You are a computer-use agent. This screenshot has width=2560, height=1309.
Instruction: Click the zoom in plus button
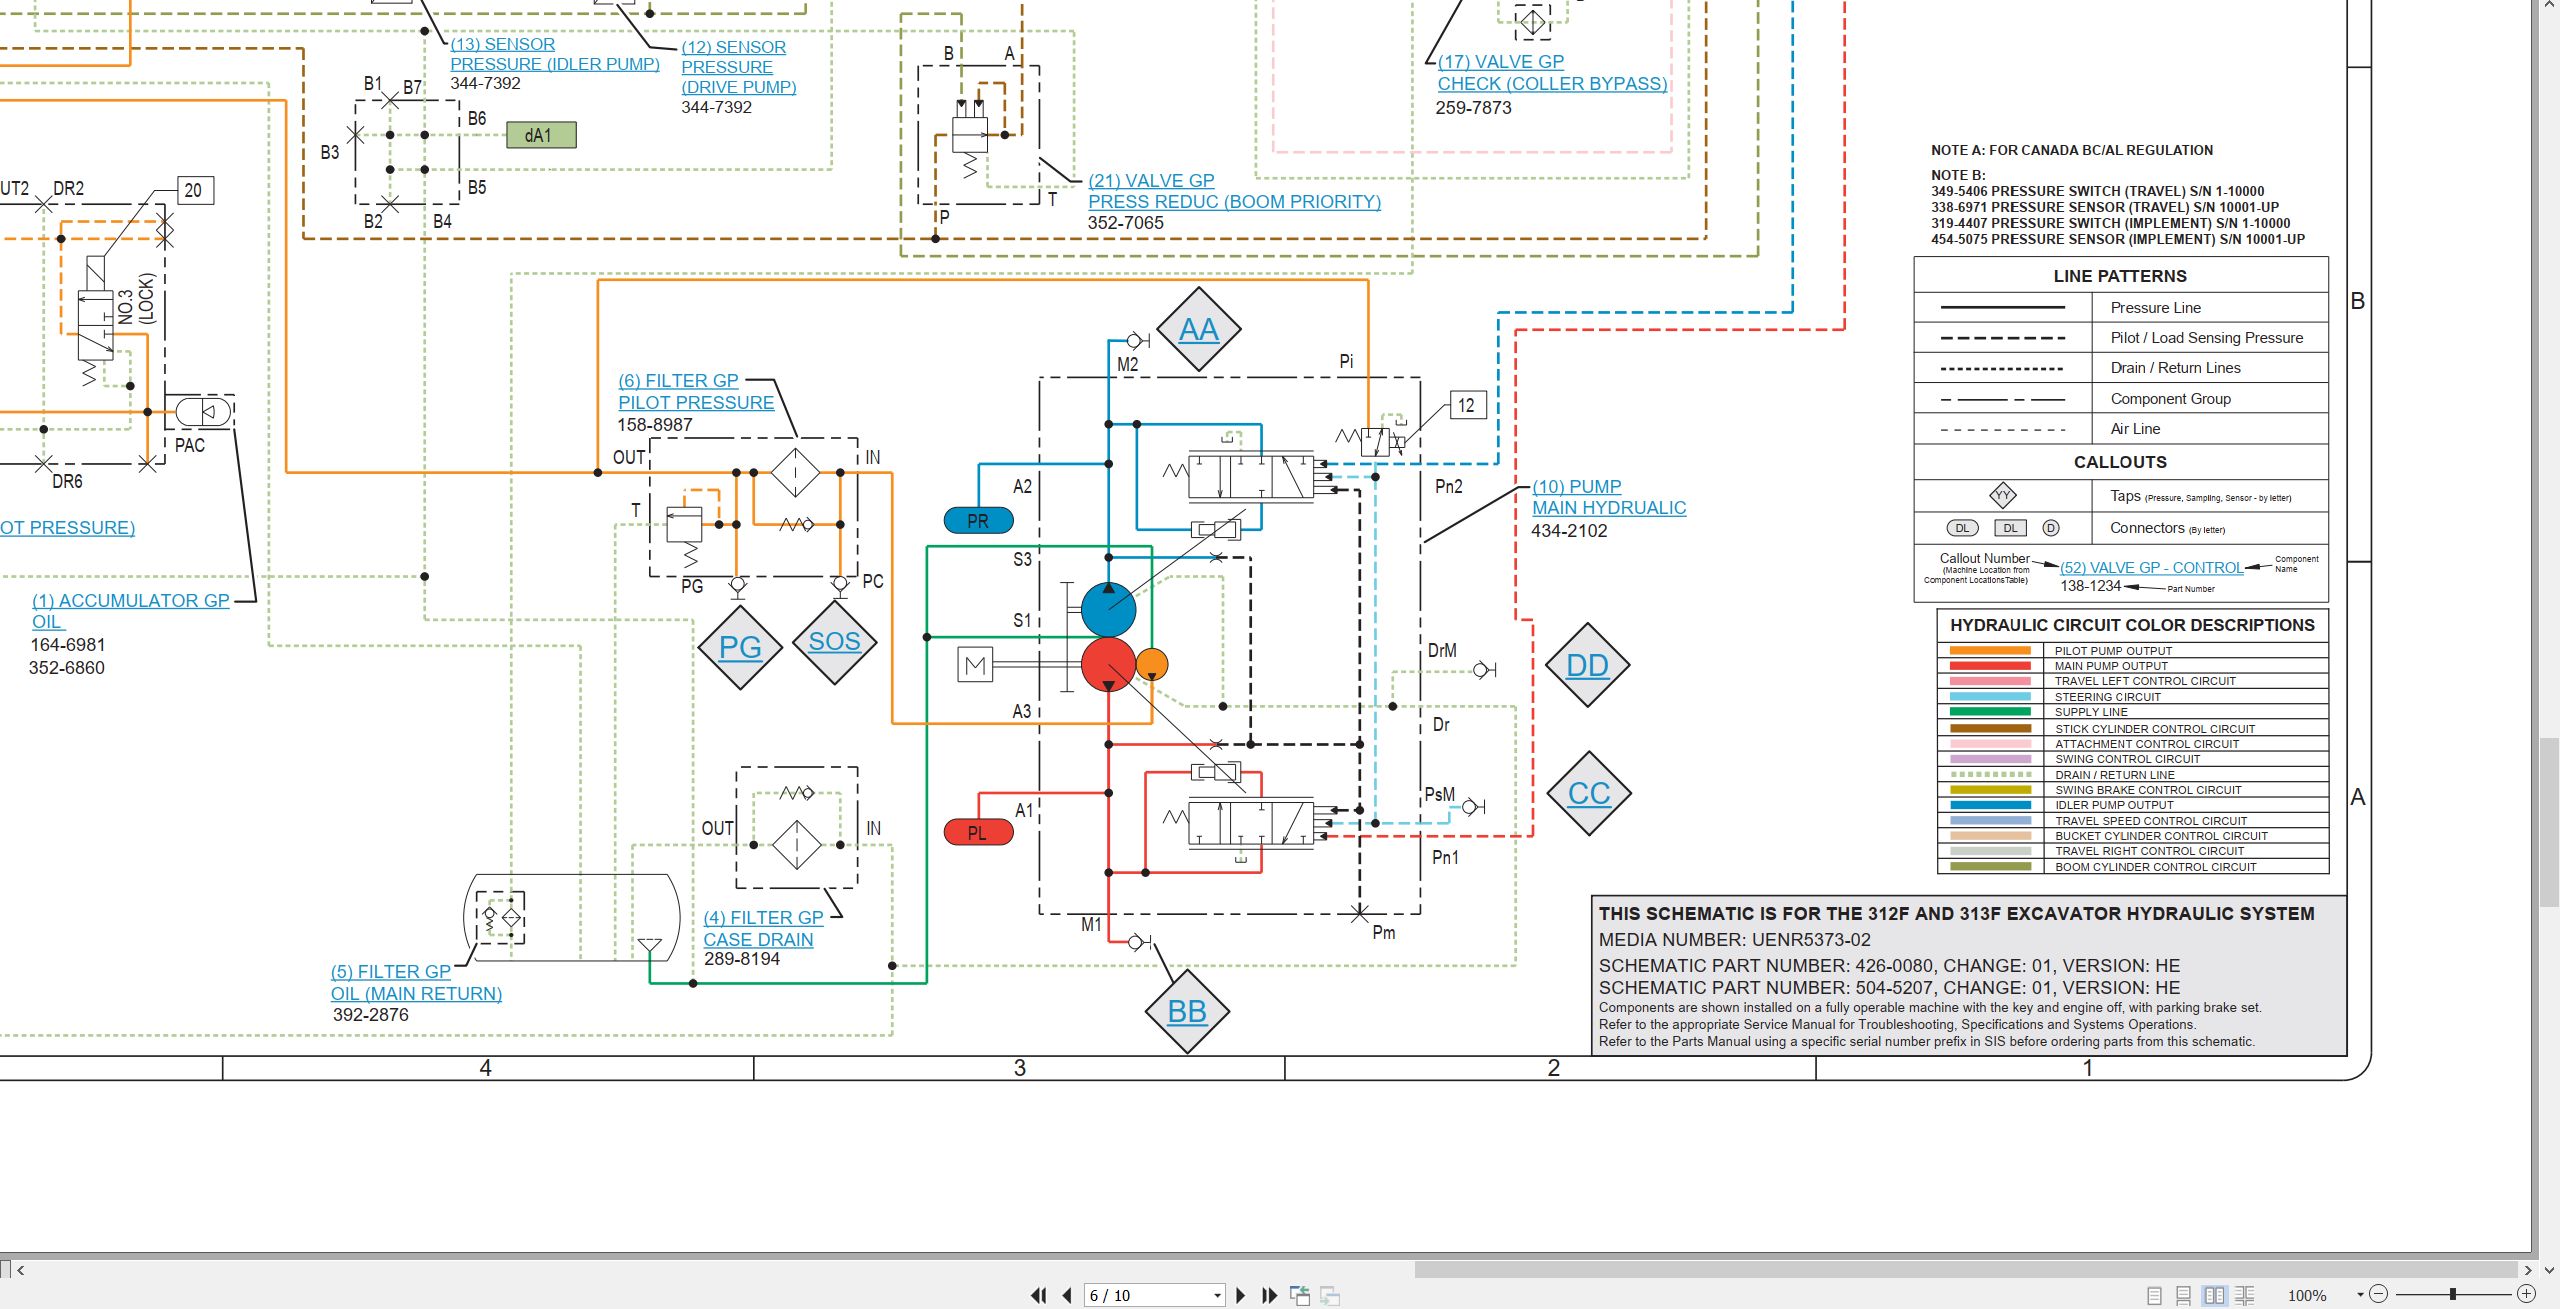click(x=2526, y=1294)
